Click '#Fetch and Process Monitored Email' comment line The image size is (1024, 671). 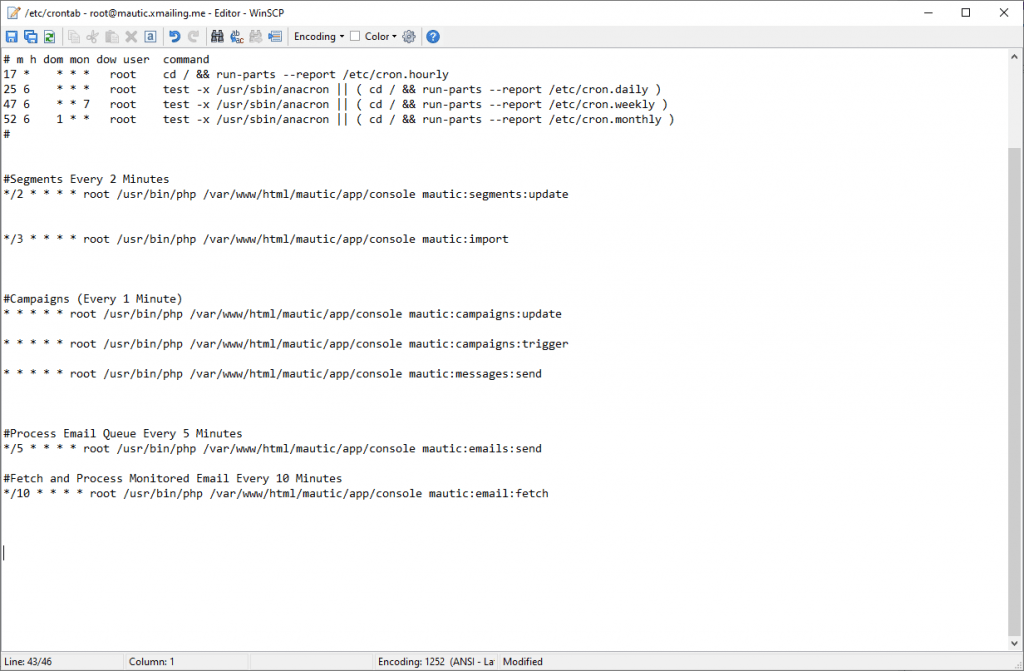(x=172, y=478)
